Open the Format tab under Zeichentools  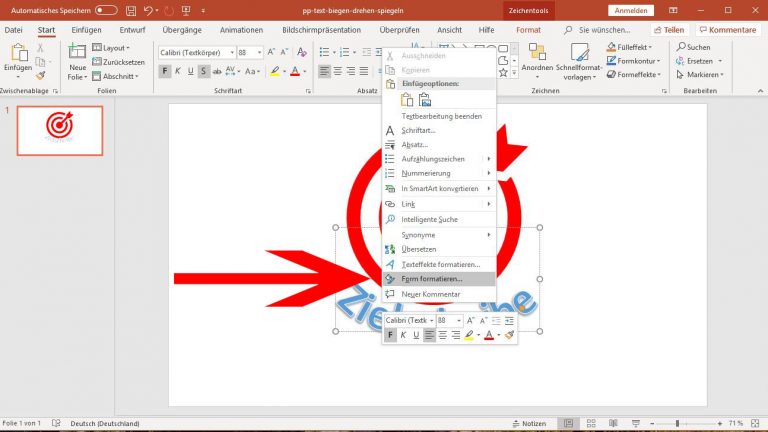pos(528,30)
